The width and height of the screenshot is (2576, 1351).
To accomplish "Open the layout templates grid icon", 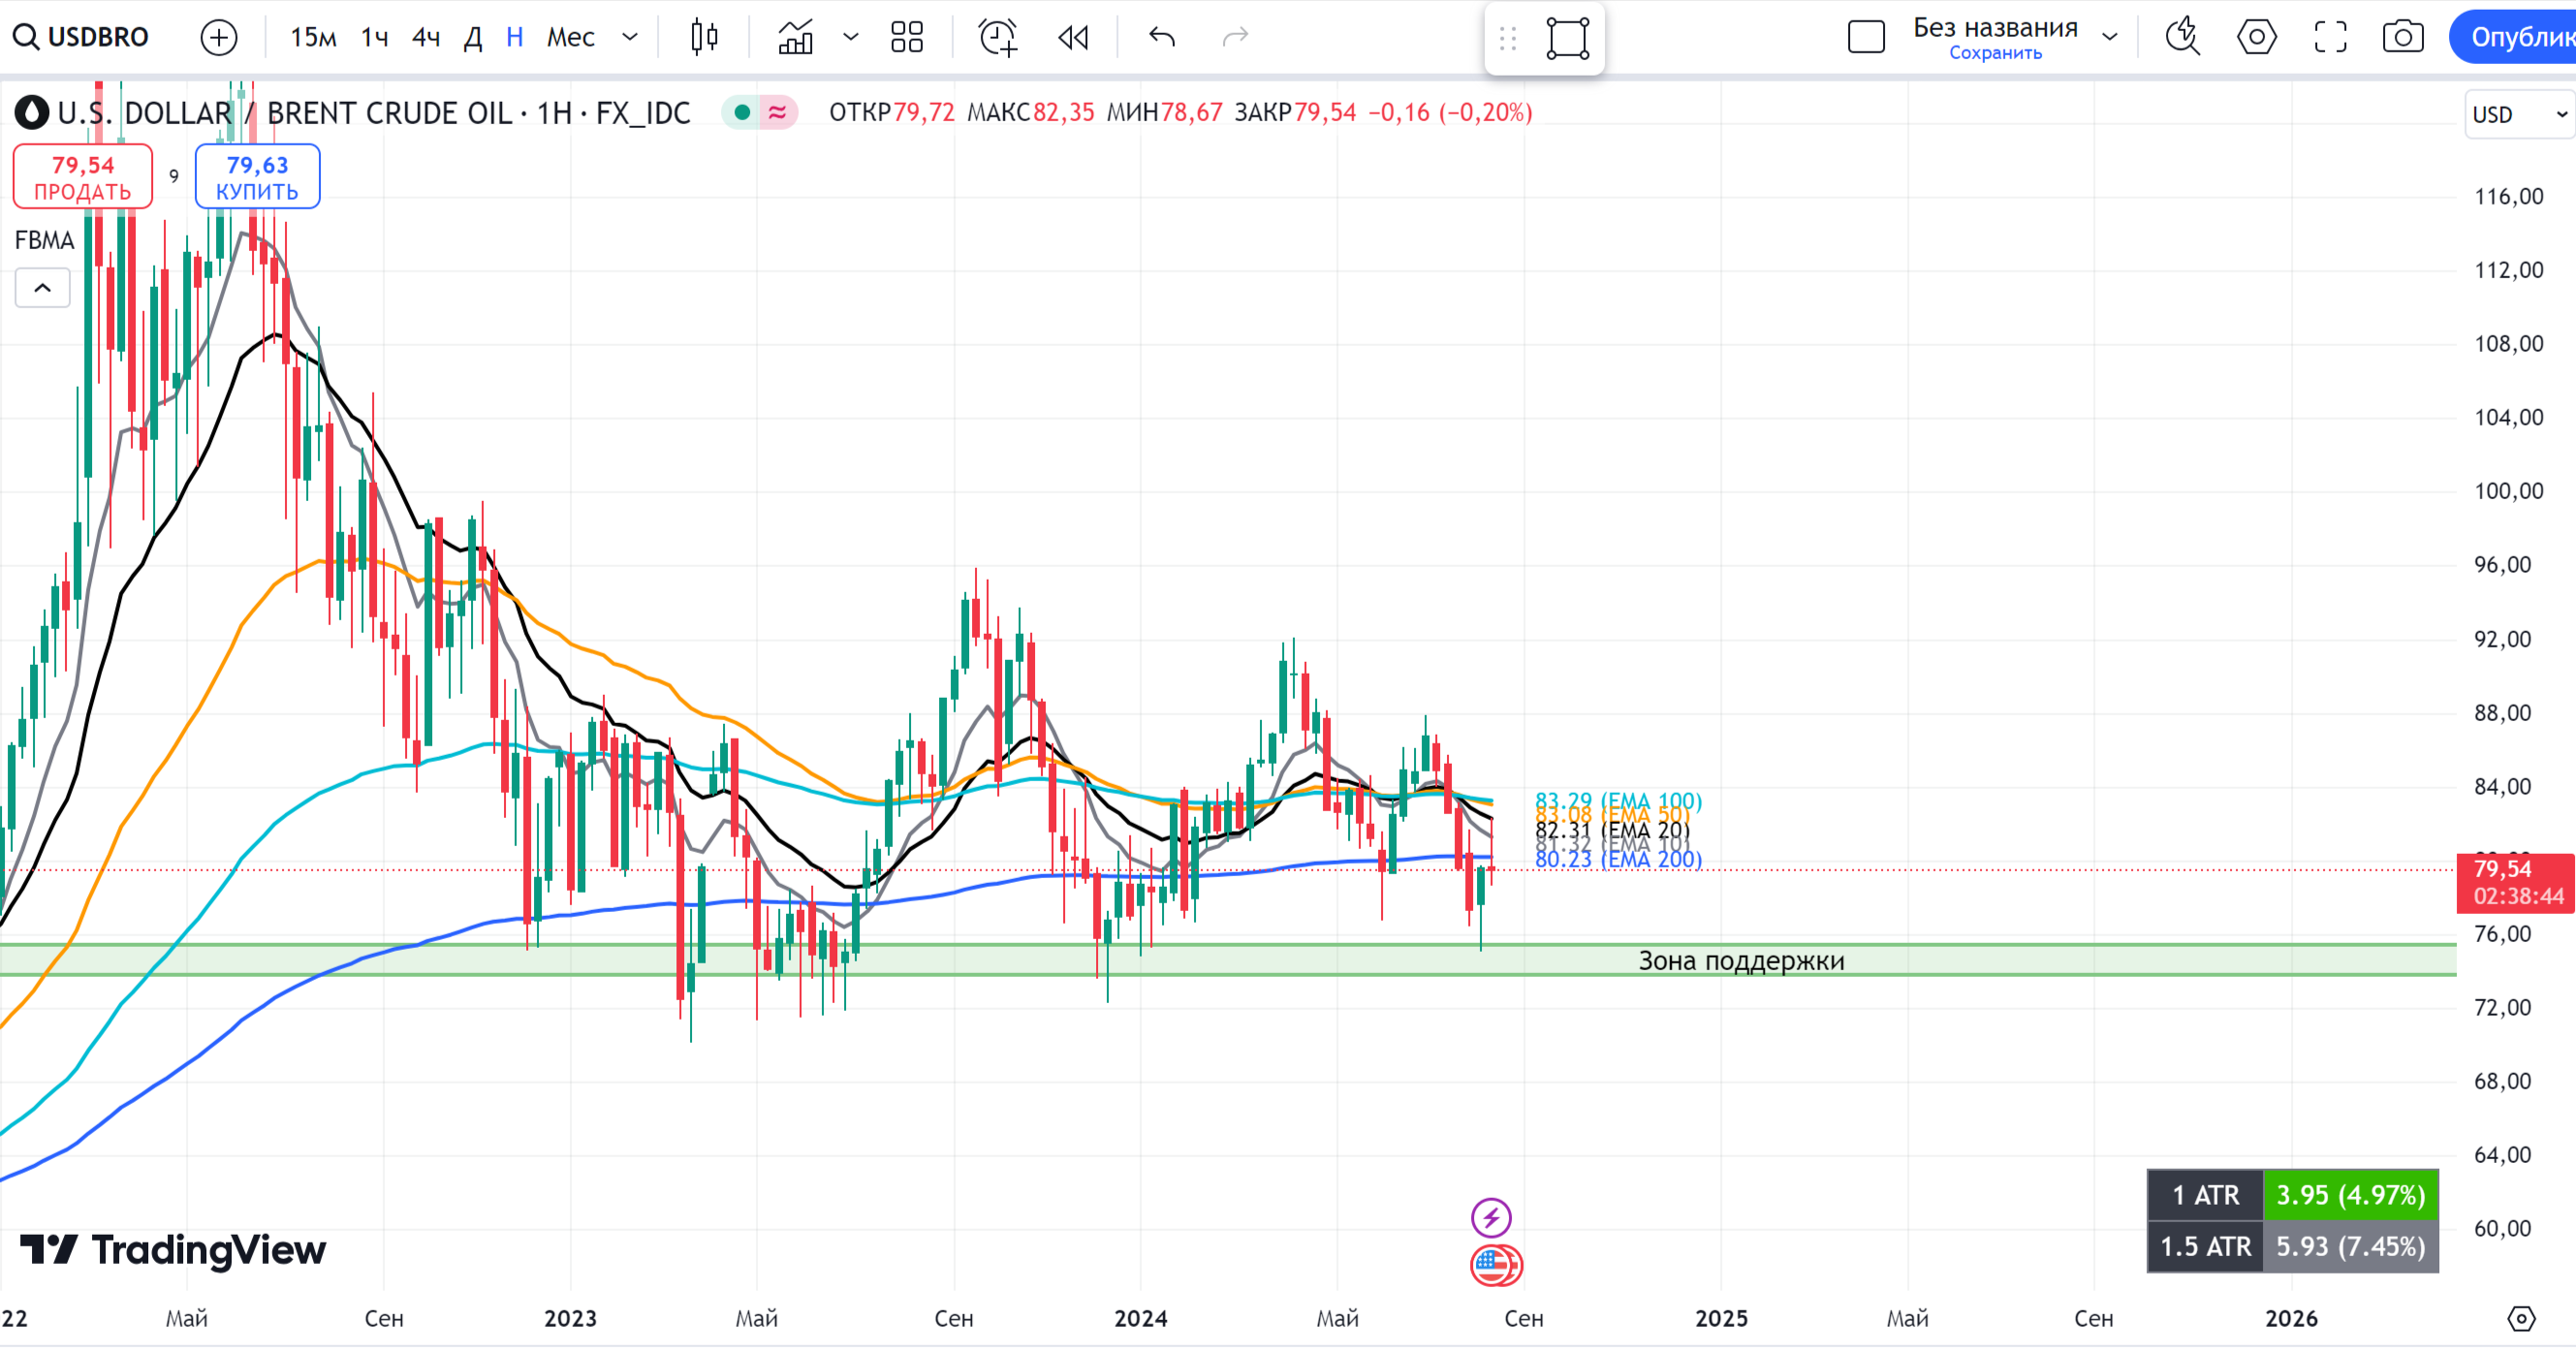I will click(906, 37).
